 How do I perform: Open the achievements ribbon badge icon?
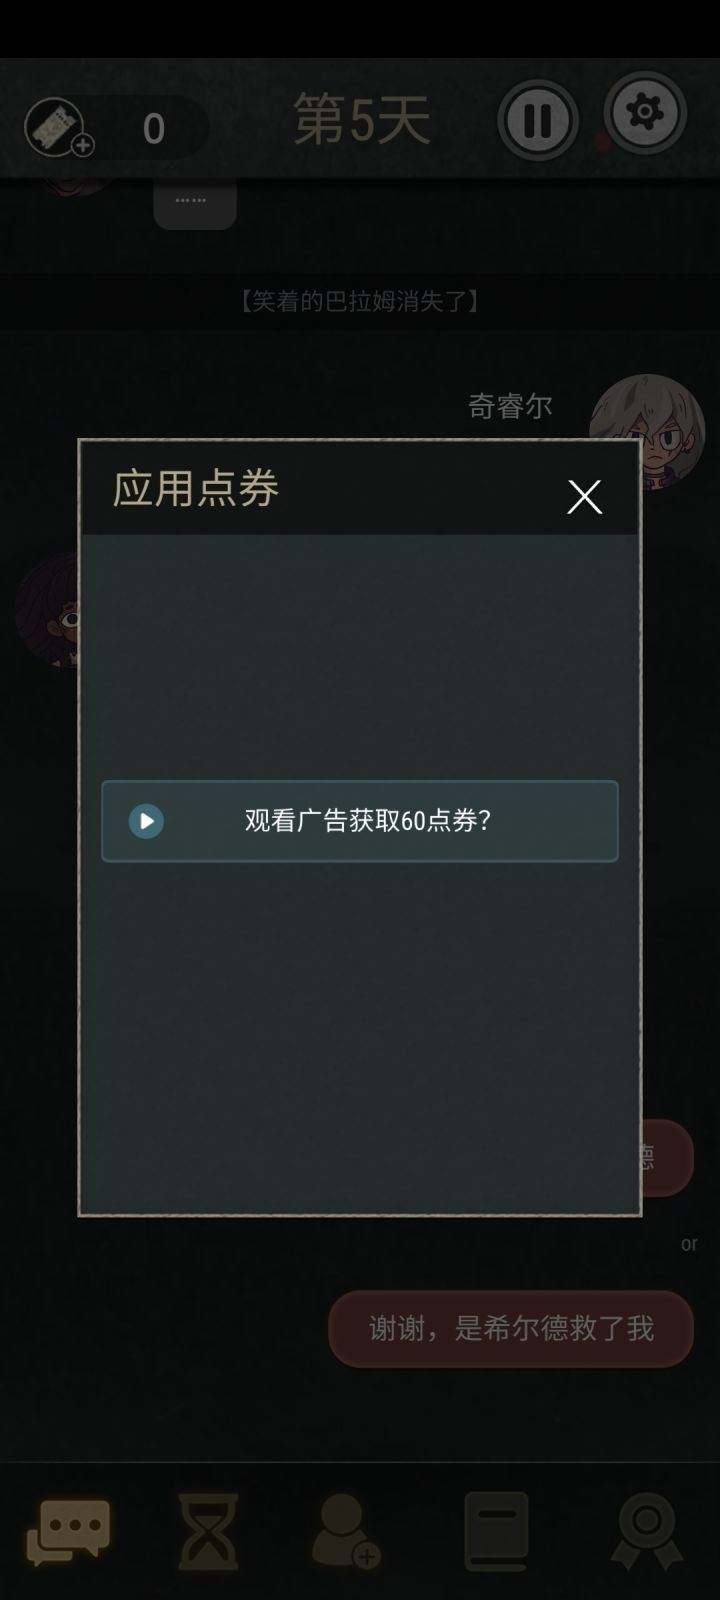tap(647, 1531)
